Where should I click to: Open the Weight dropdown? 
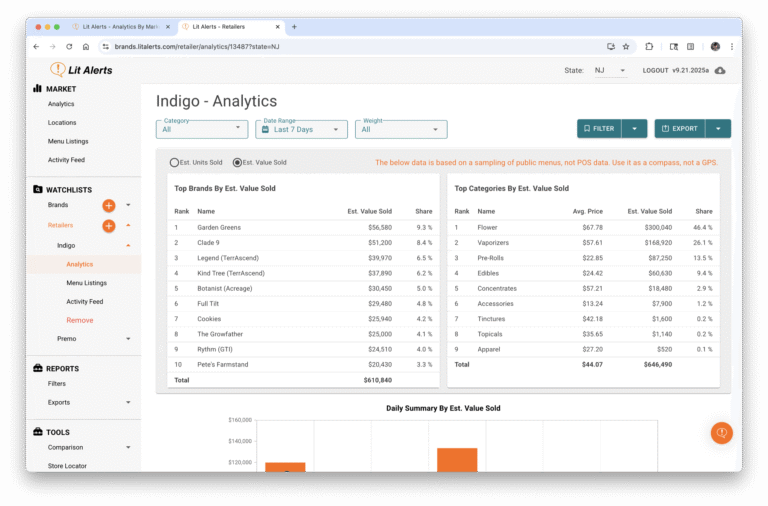tap(400, 129)
